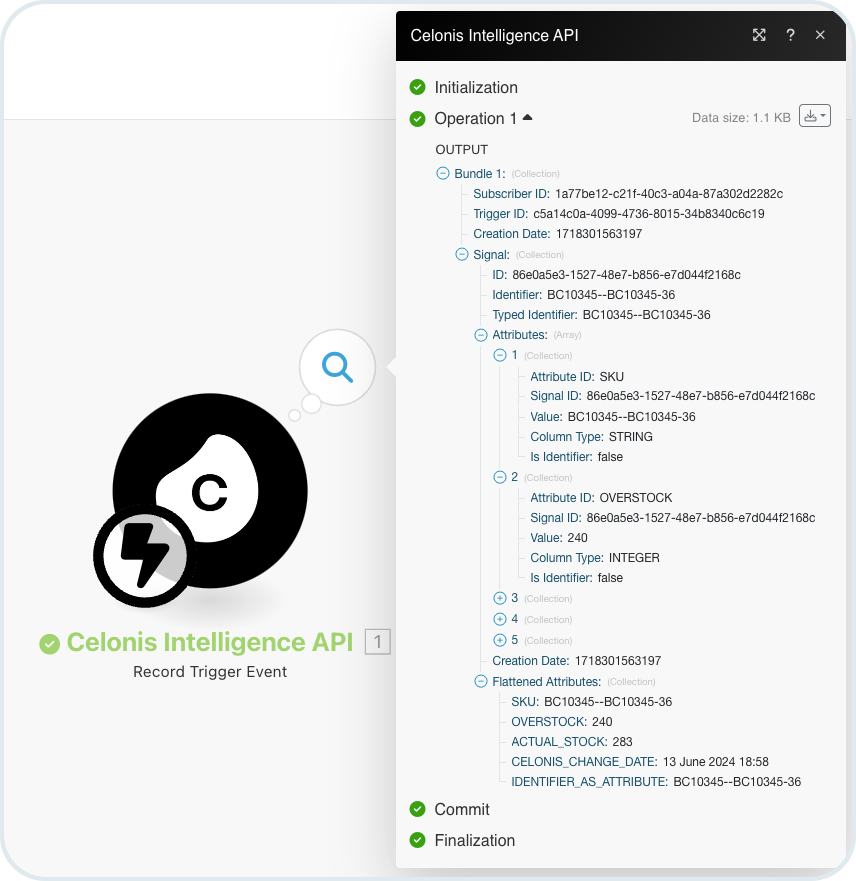Open the download output bundles dropdown

point(814,116)
